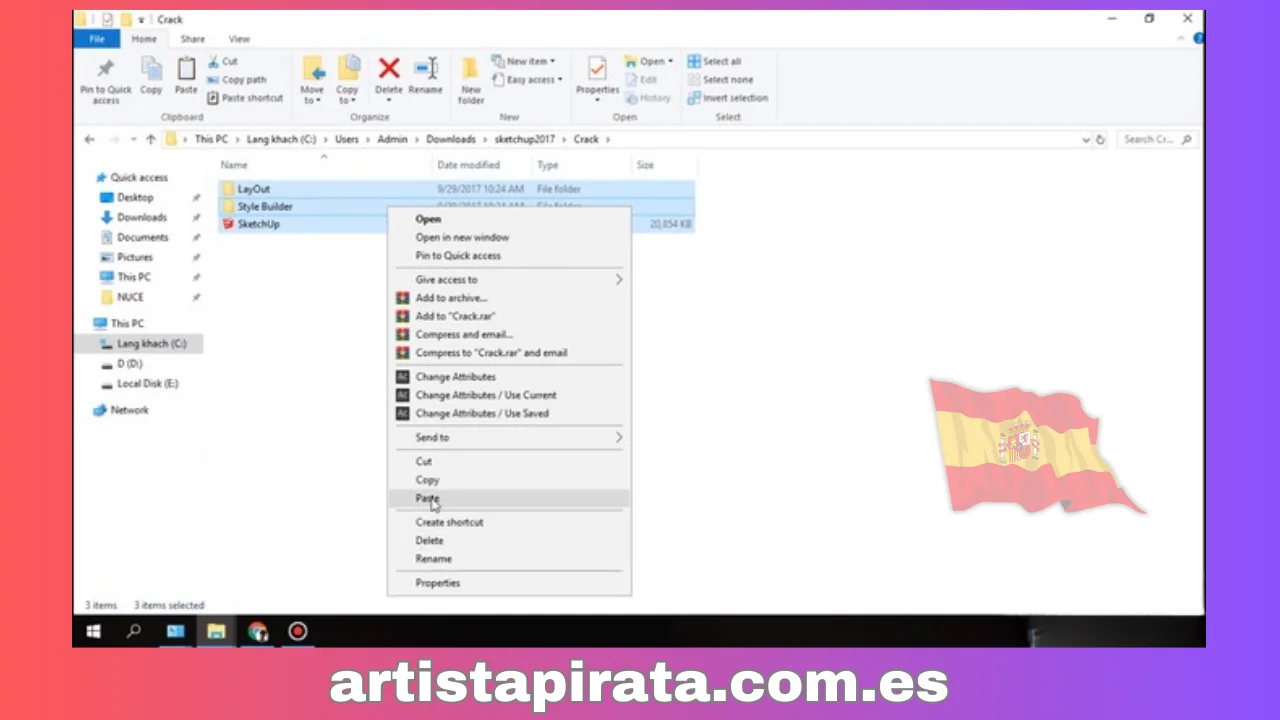Open Pictures in the navigation pane
Image resolution: width=1280 pixels, height=720 pixels.
tap(135, 258)
